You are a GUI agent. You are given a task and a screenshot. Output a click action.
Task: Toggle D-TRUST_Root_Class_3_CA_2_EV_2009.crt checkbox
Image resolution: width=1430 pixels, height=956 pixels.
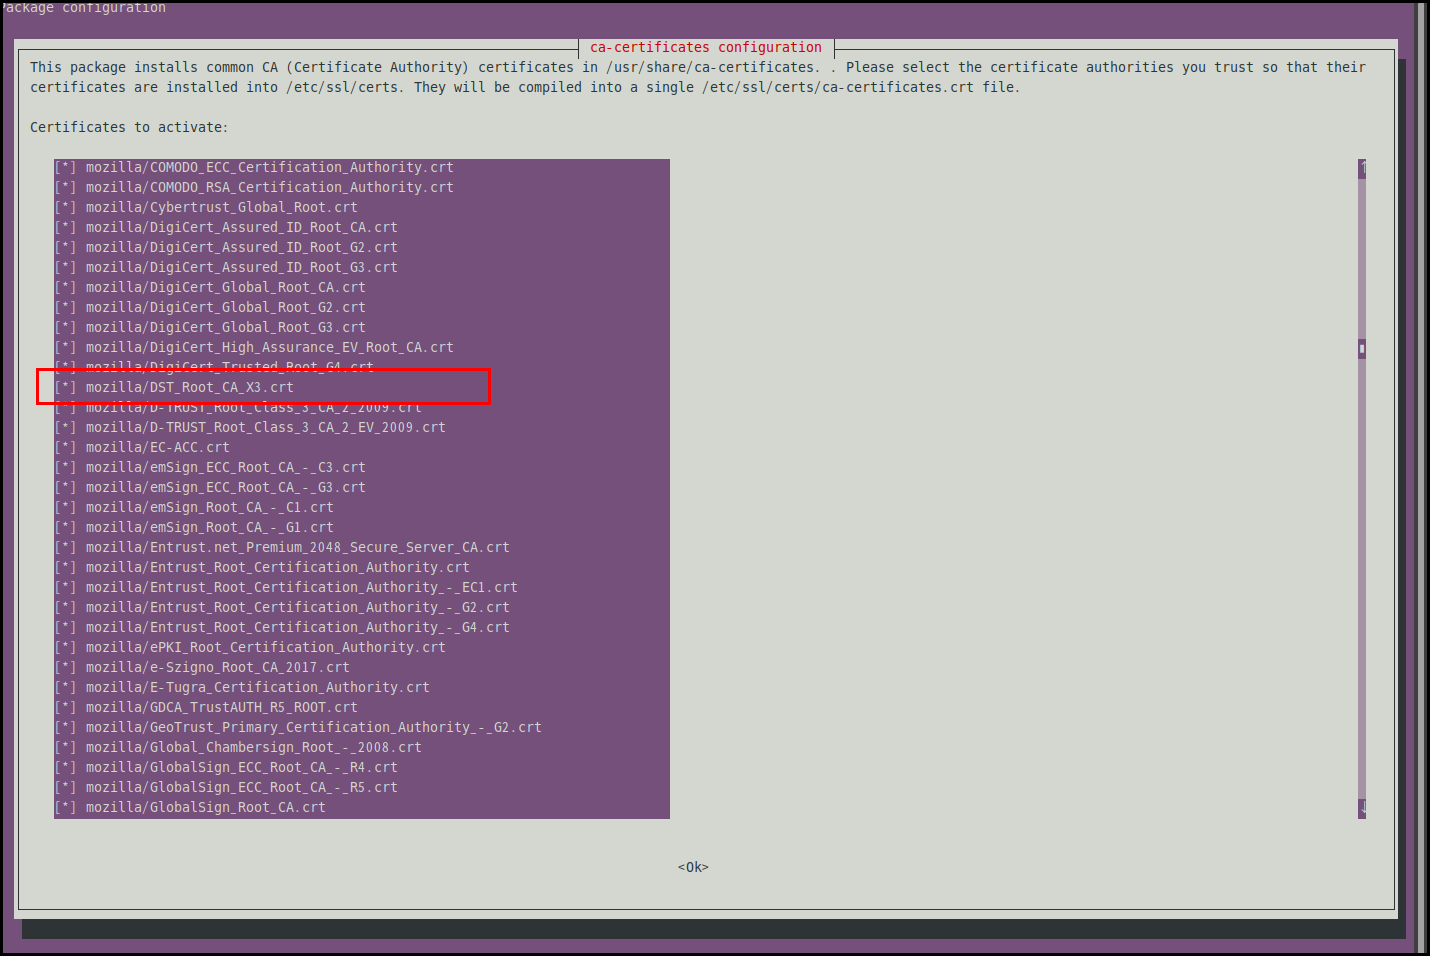(66, 427)
